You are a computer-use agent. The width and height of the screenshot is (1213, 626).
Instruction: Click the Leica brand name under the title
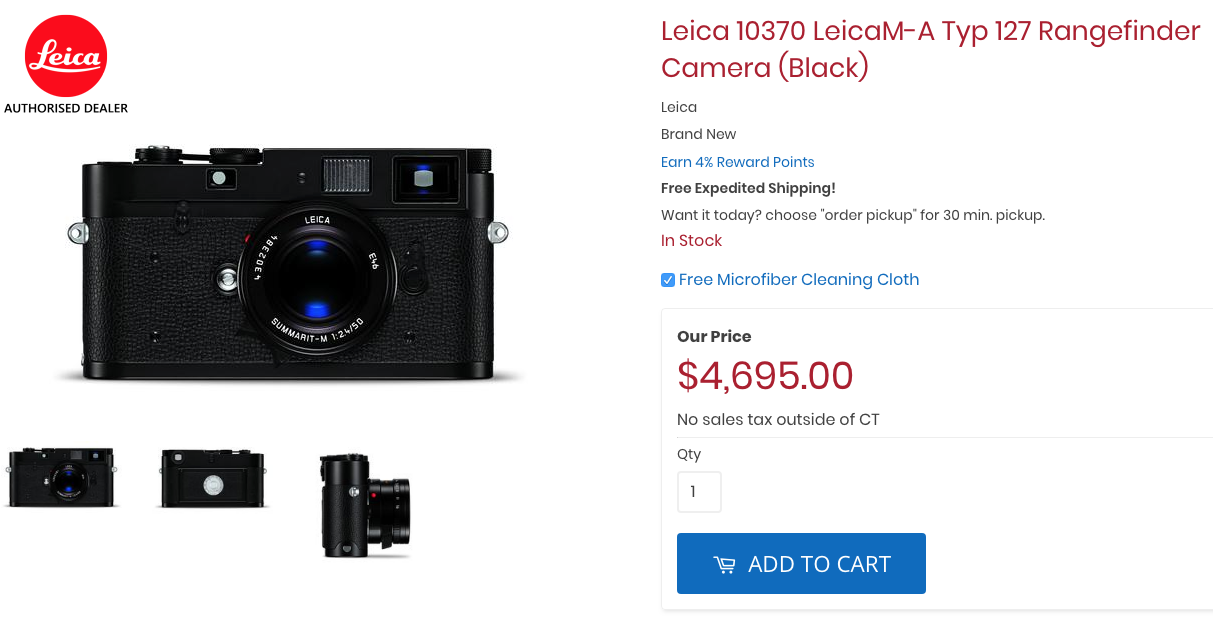(679, 107)
